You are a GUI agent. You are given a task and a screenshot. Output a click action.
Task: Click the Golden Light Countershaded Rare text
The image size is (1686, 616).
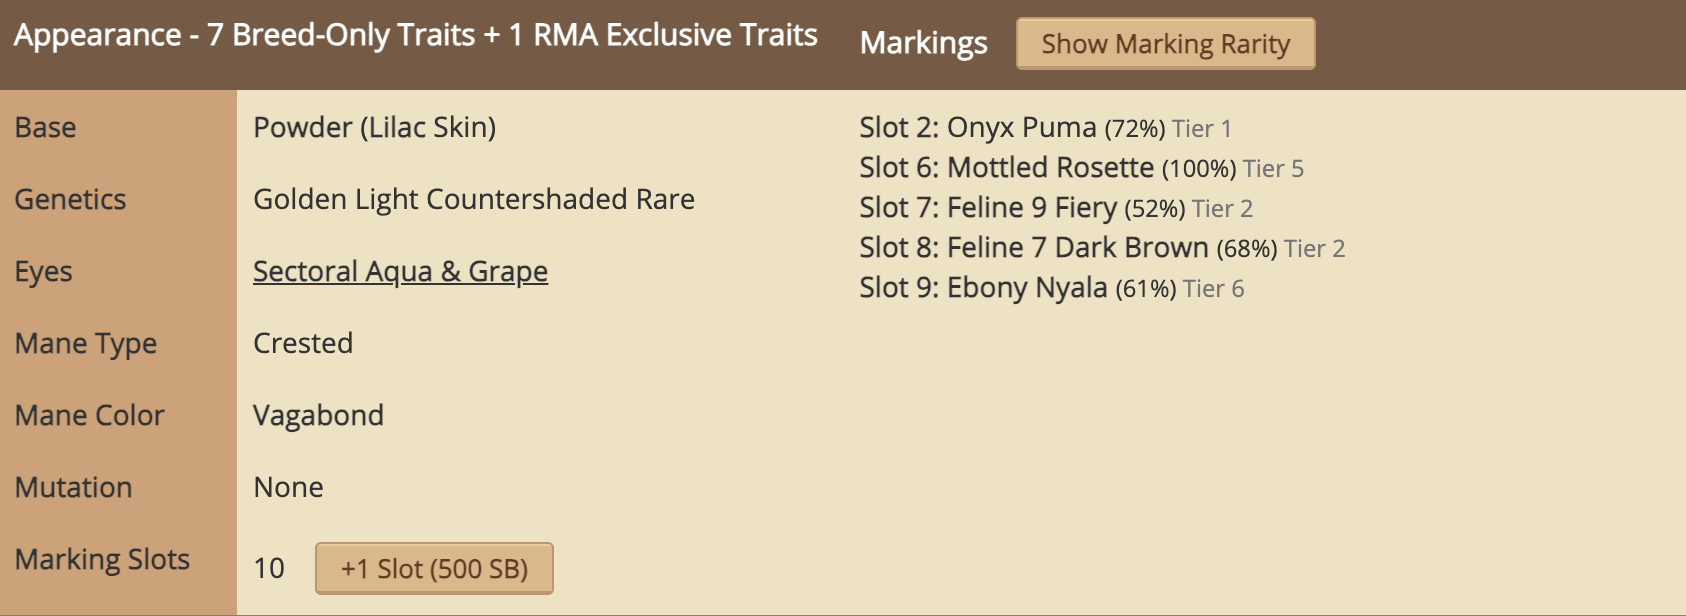[x=474, y=199]
